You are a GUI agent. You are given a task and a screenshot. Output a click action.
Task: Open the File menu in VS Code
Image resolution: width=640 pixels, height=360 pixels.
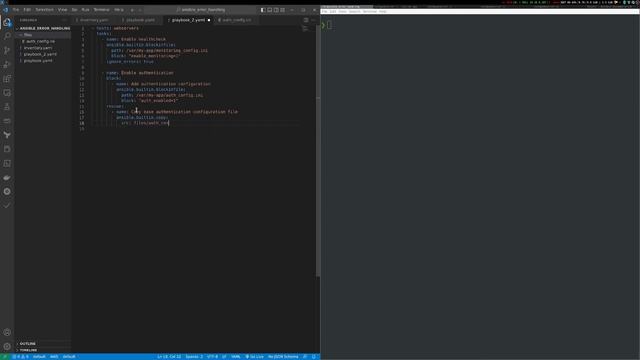click(16, 10)
